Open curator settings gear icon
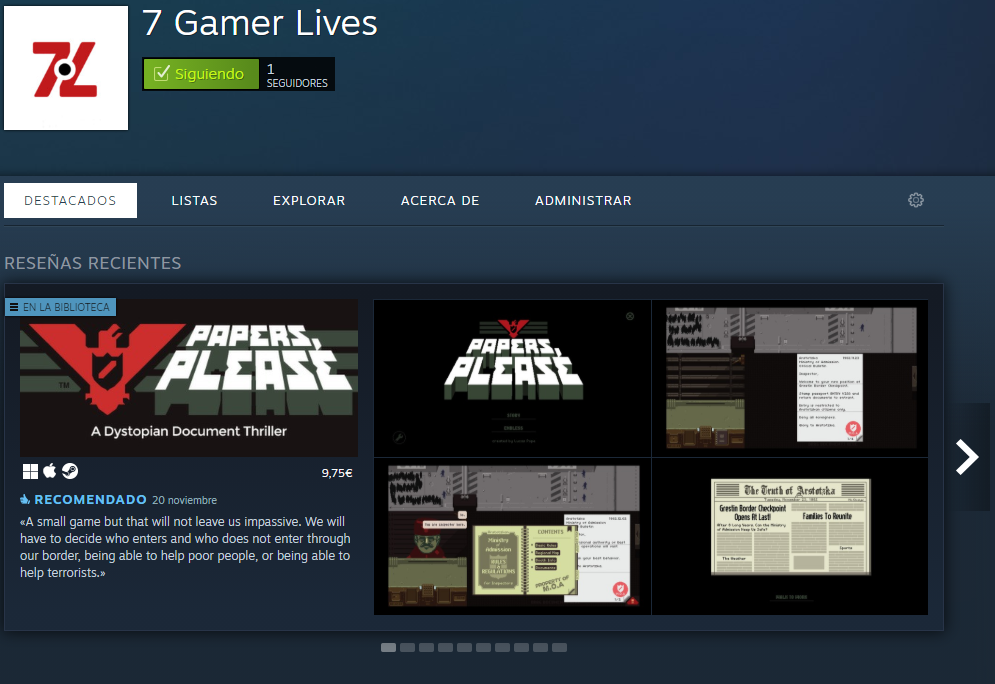This screenshot has height=684, width=995. click(916, 201)
